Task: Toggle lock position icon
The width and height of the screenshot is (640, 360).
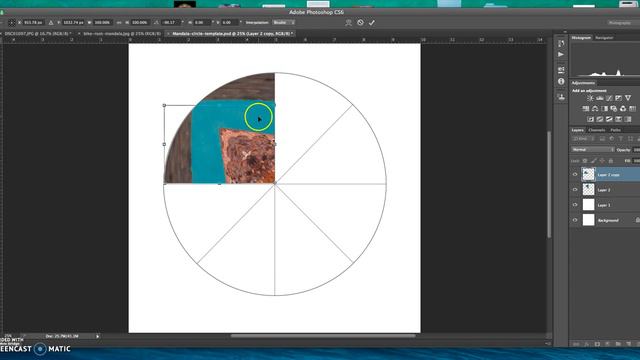Action: pyautogui.click(x=602, y=161)
